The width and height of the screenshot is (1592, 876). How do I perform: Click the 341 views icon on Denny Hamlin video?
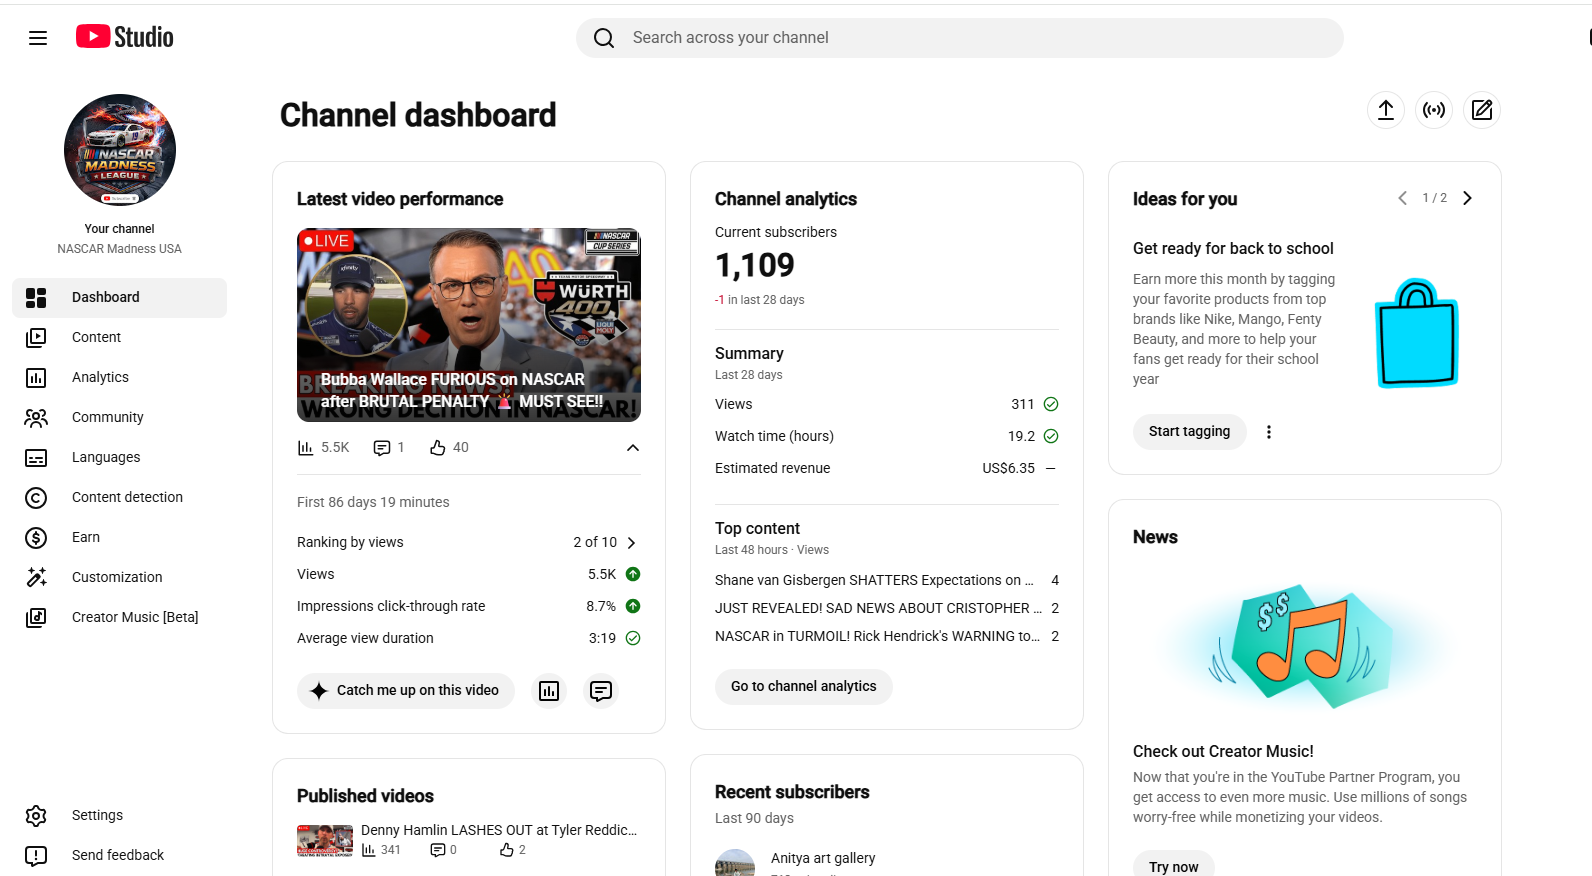[369, 850]
